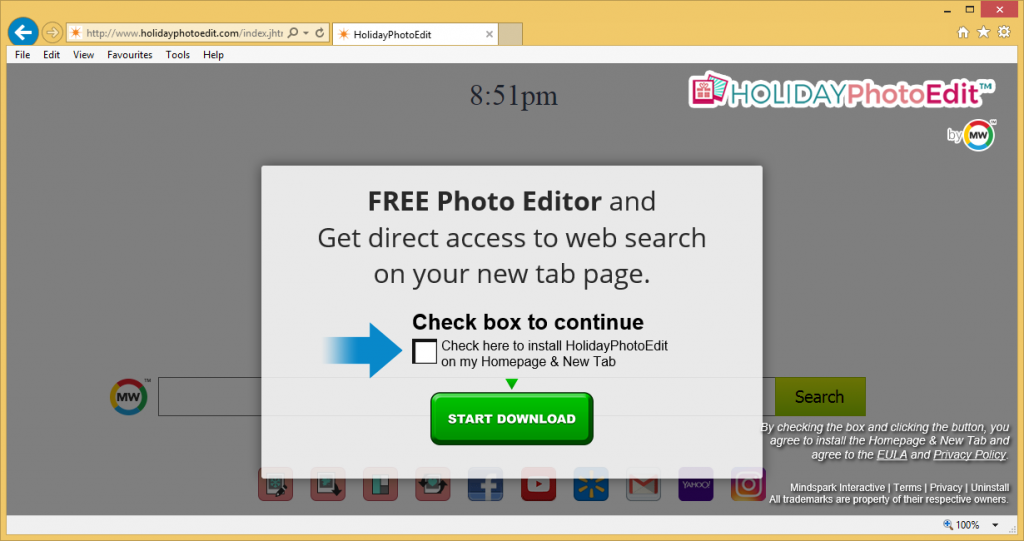Click the HolidayPhotoEdit favicon in address bar
The width and height of the screenshot is (1024, 541).
pos(76,33)
